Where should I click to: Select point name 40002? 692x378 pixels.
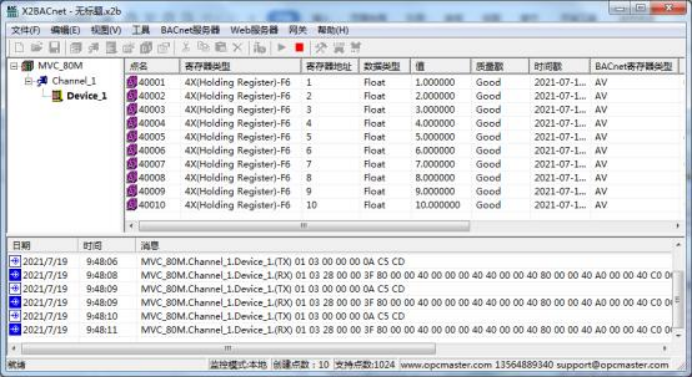[152, 96]
